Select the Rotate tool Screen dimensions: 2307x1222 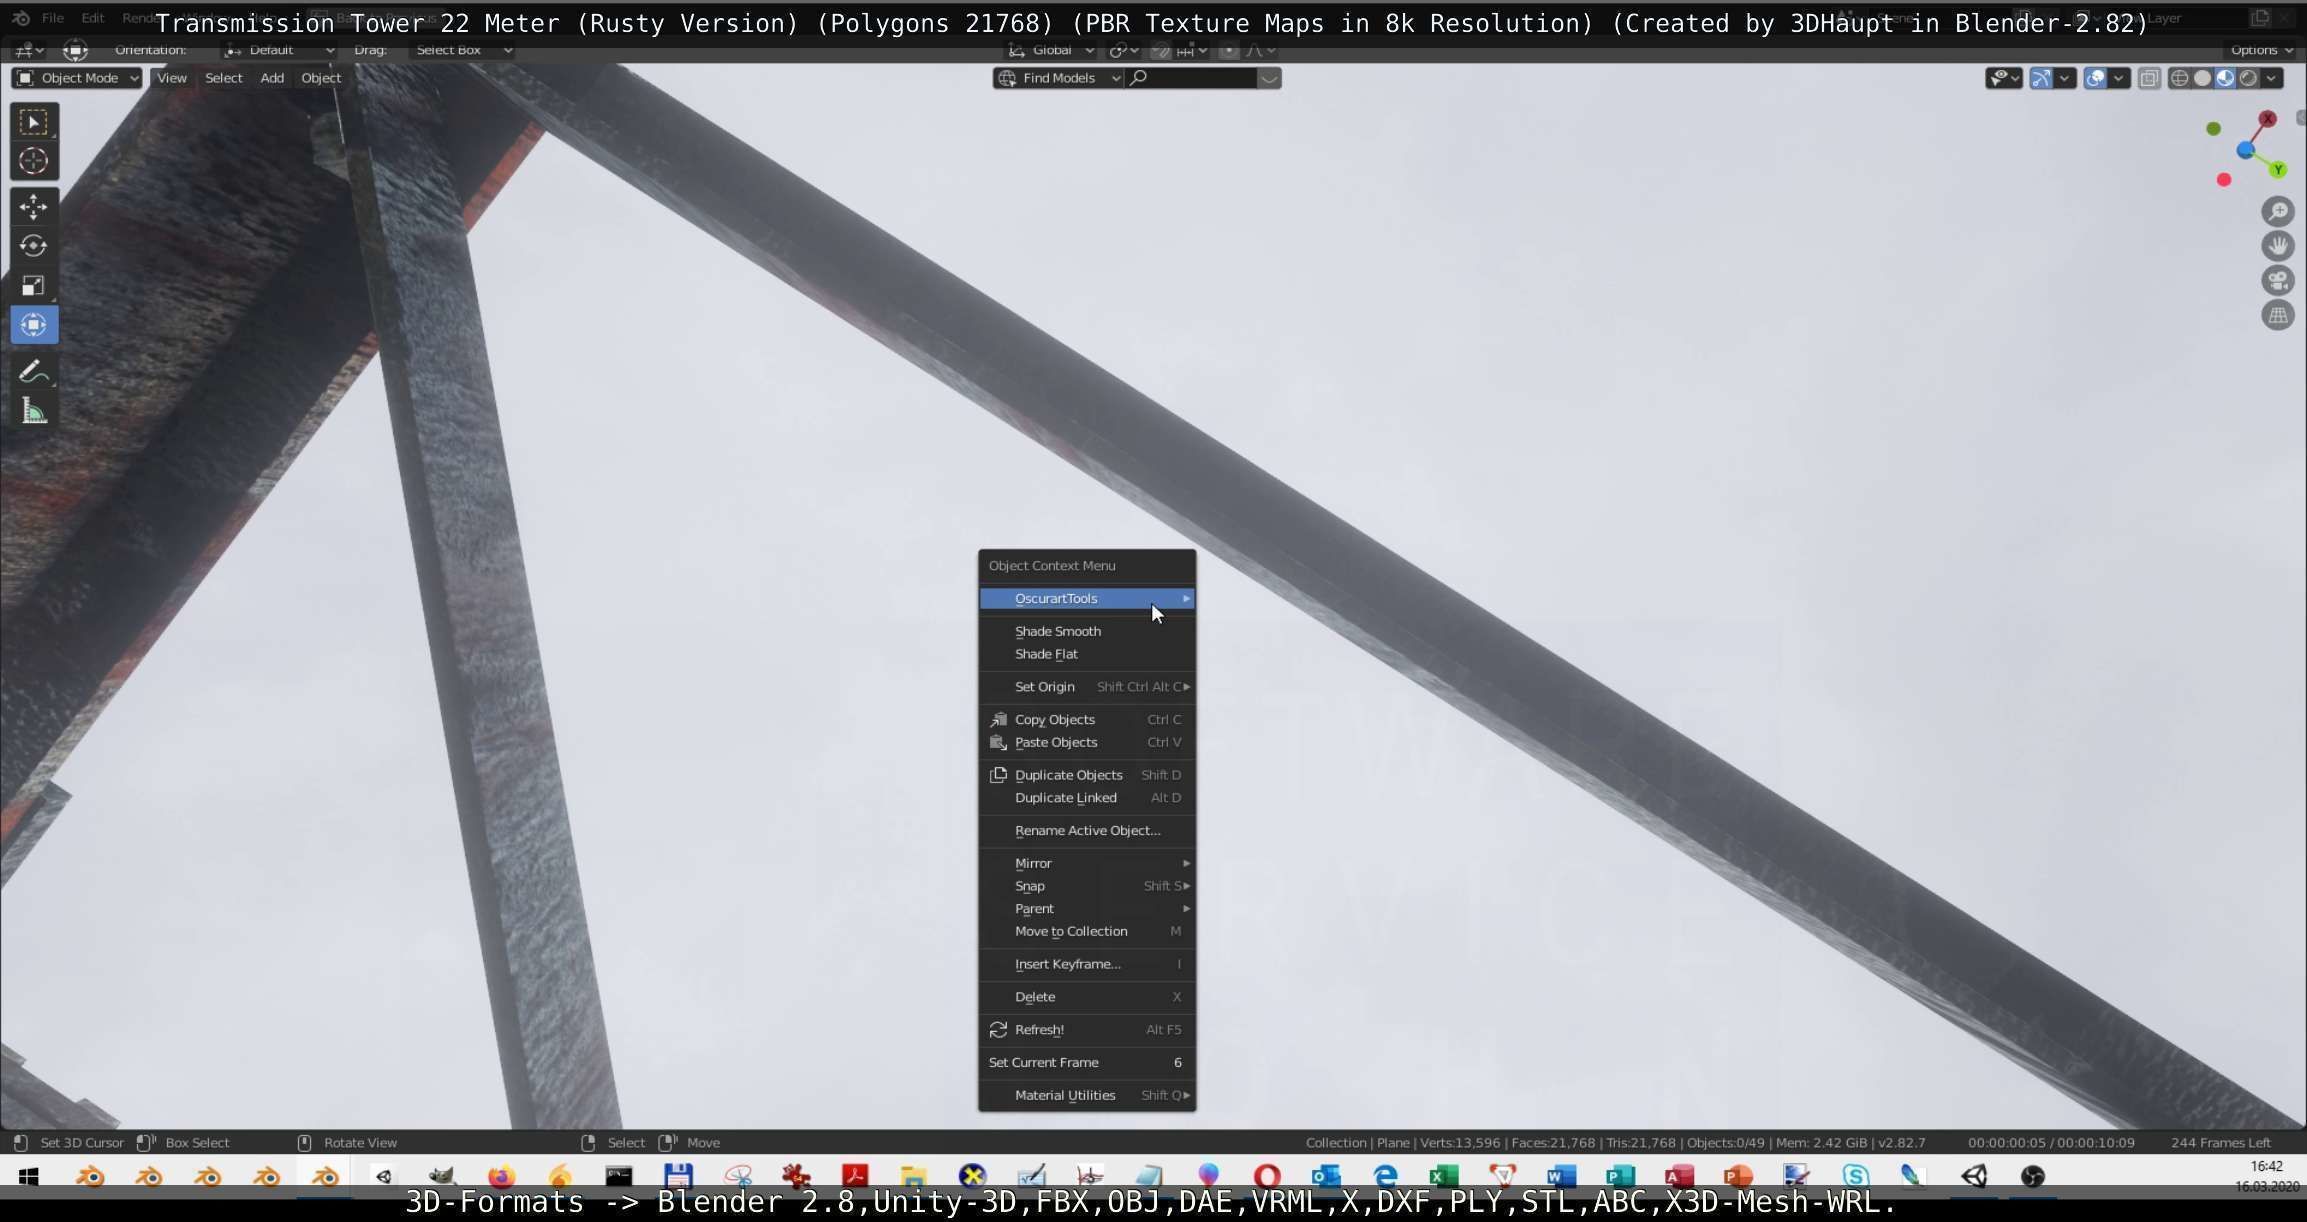(33, 246)
